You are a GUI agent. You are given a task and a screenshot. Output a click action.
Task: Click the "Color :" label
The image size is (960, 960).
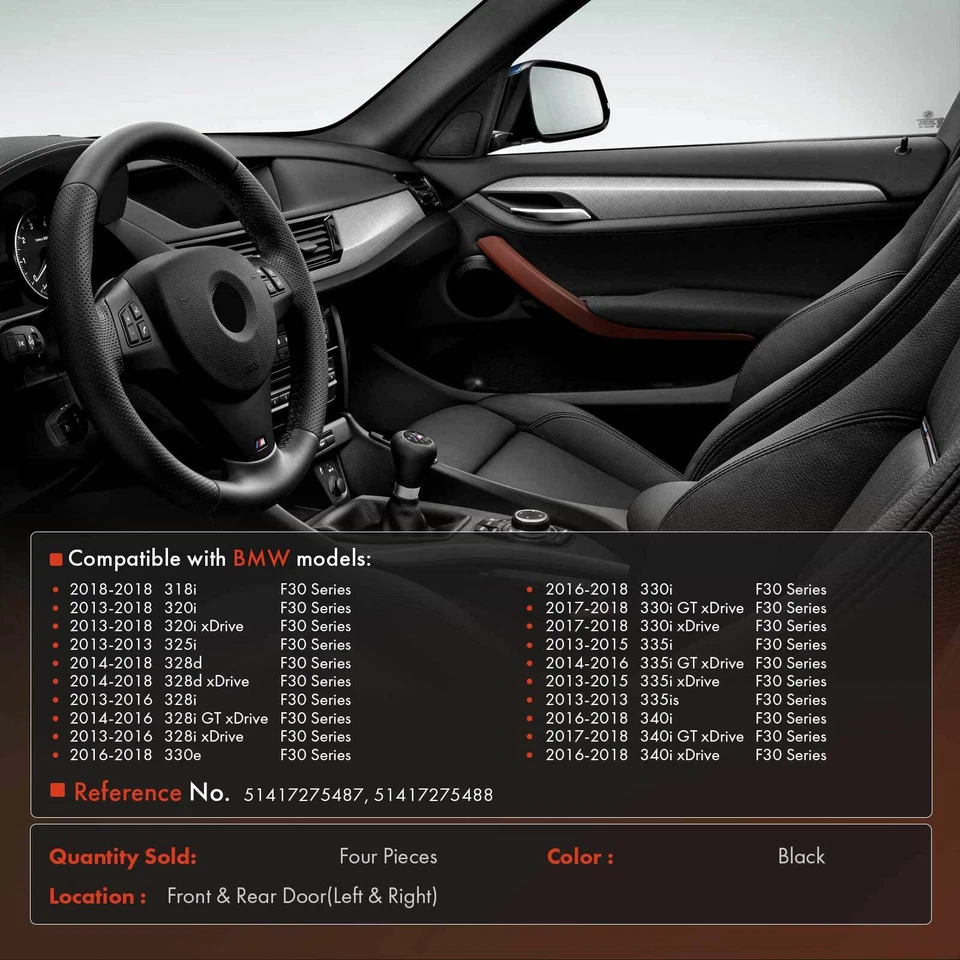580,857
